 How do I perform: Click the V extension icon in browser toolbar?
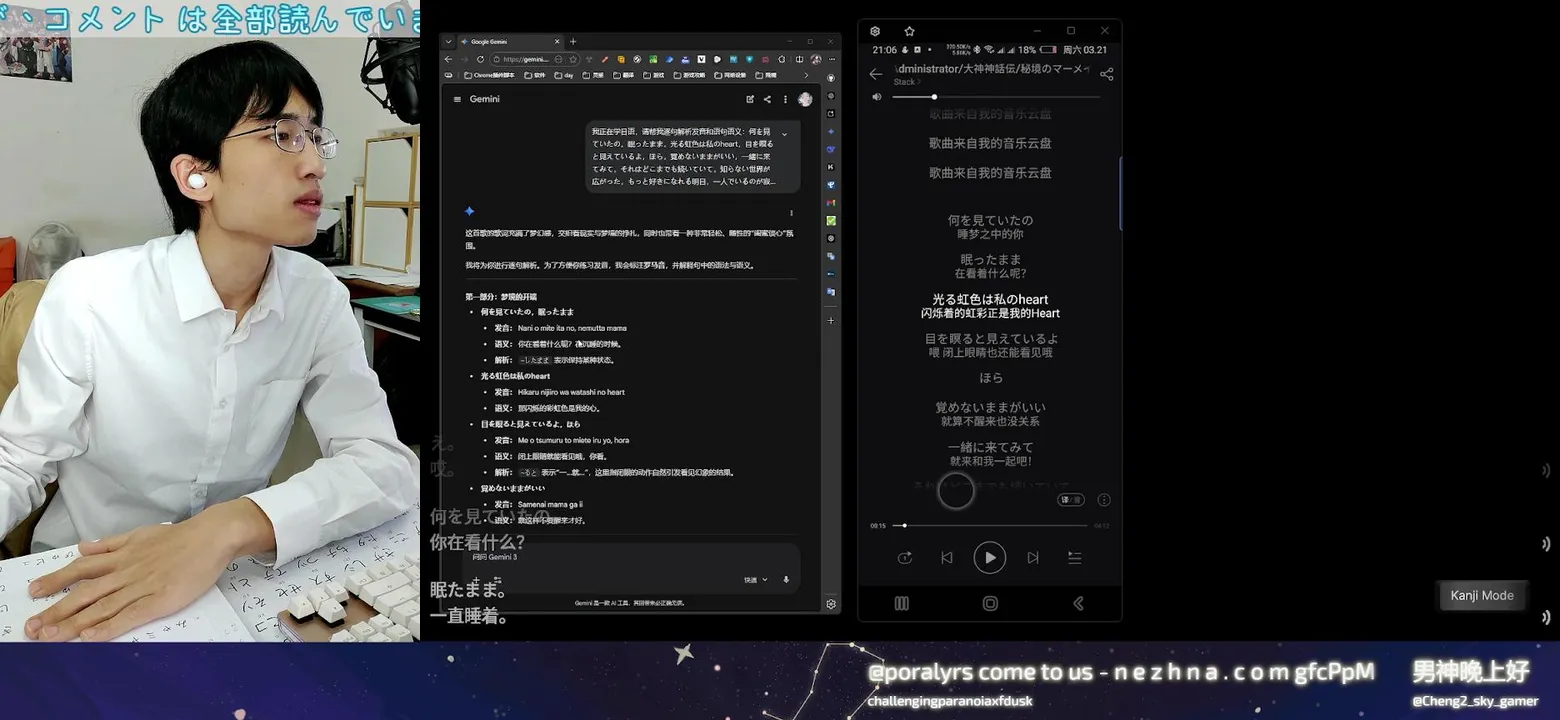[x=701, y=59]
